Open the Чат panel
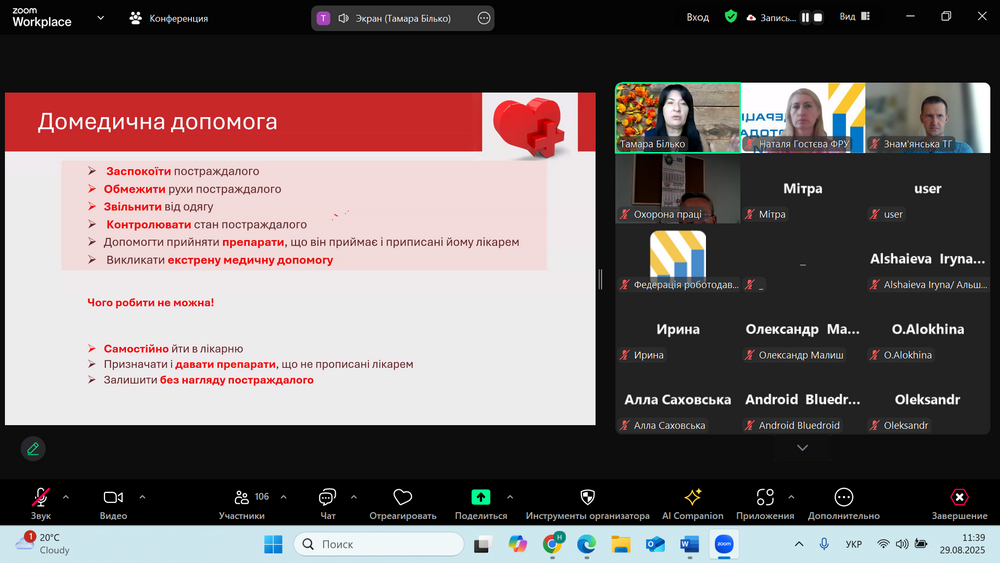Viewport: 1000px width, 563px height. pos(327,498)
